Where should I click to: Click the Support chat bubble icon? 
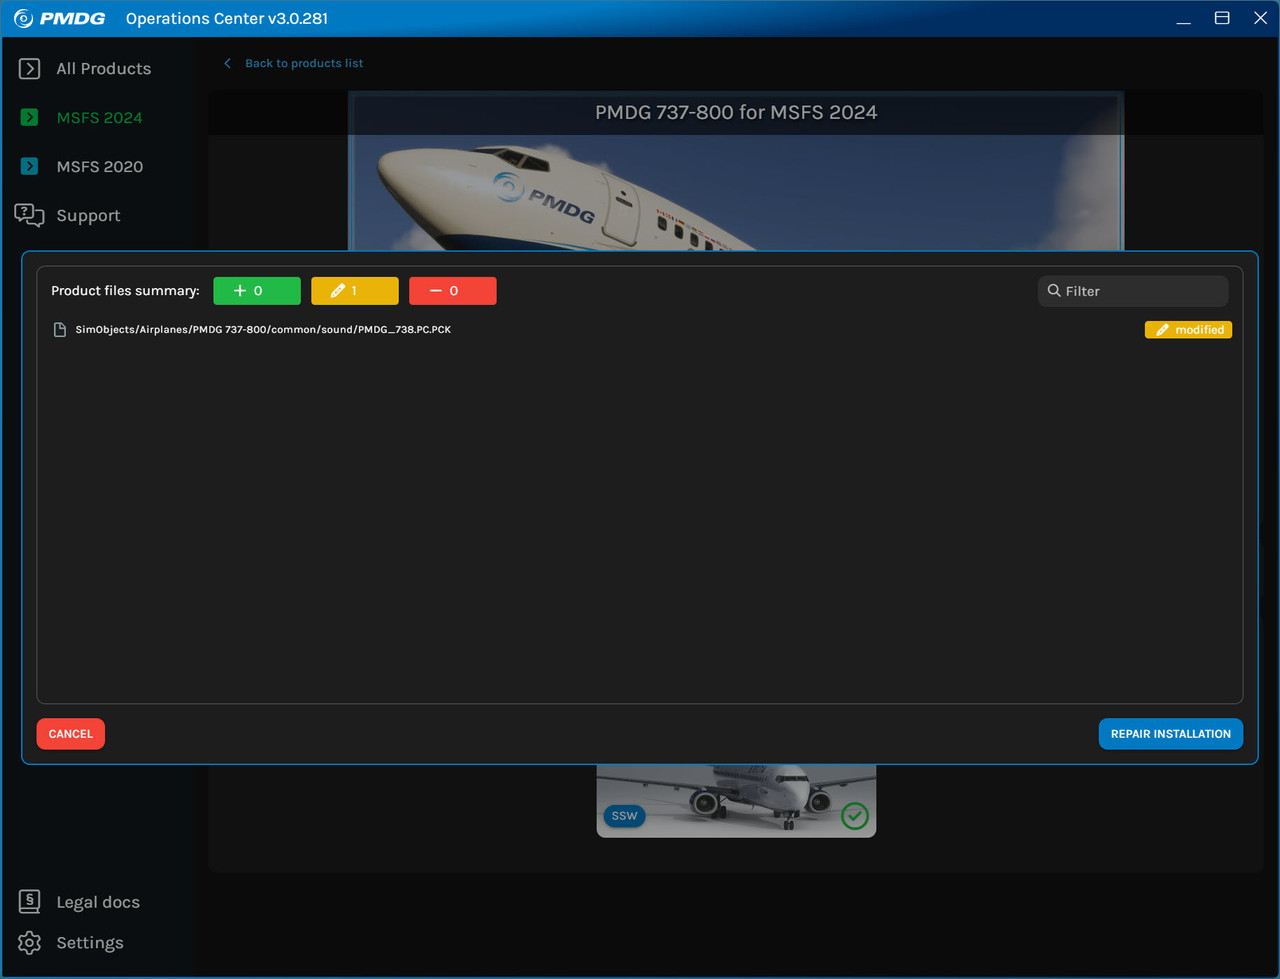[30, 215]
